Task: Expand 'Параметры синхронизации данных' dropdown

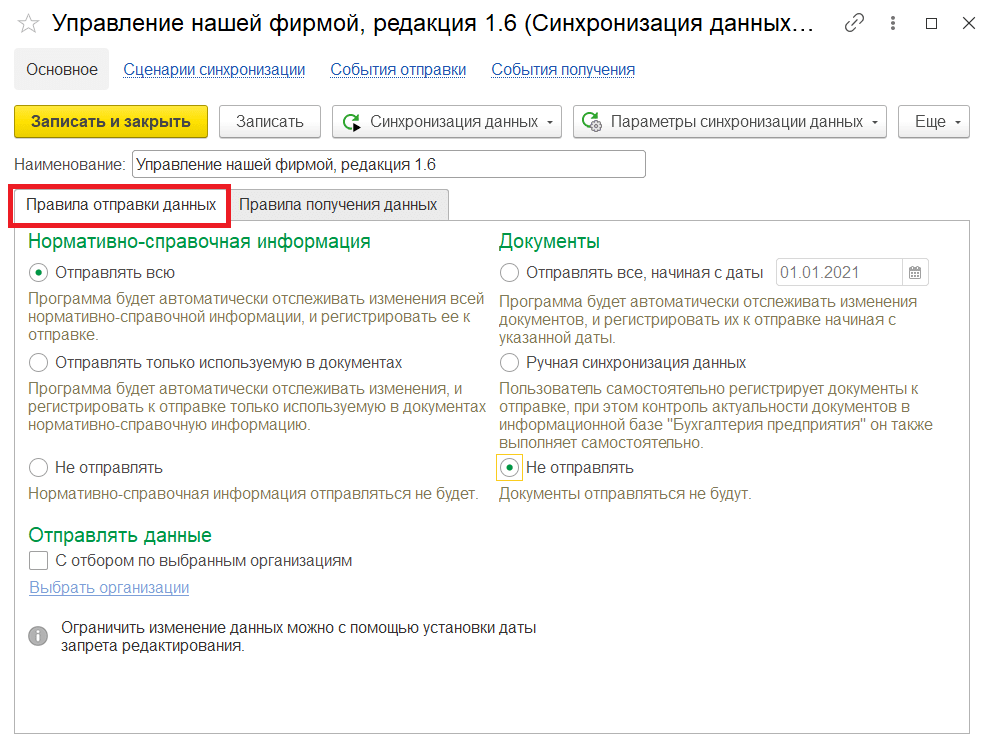Action: click(x=730, y=122)
